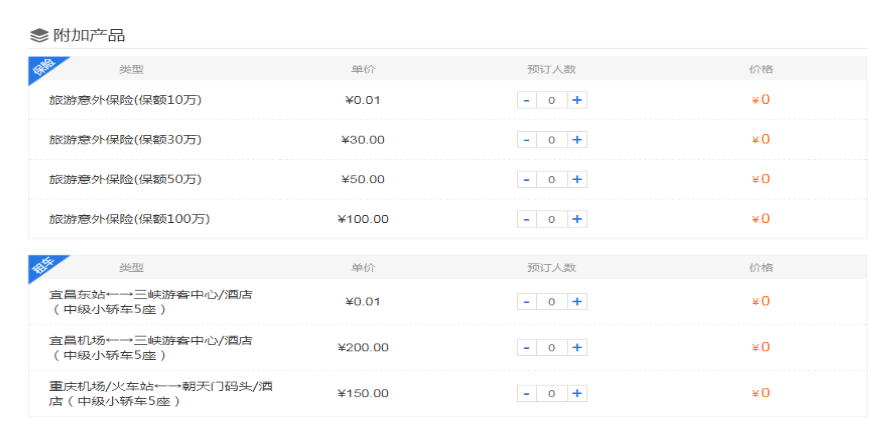Image resolution: width=885 pixels, height=435 pixels.
Task: Click minus for 保额30万 insurance row
Action: [x=526, y=140]
